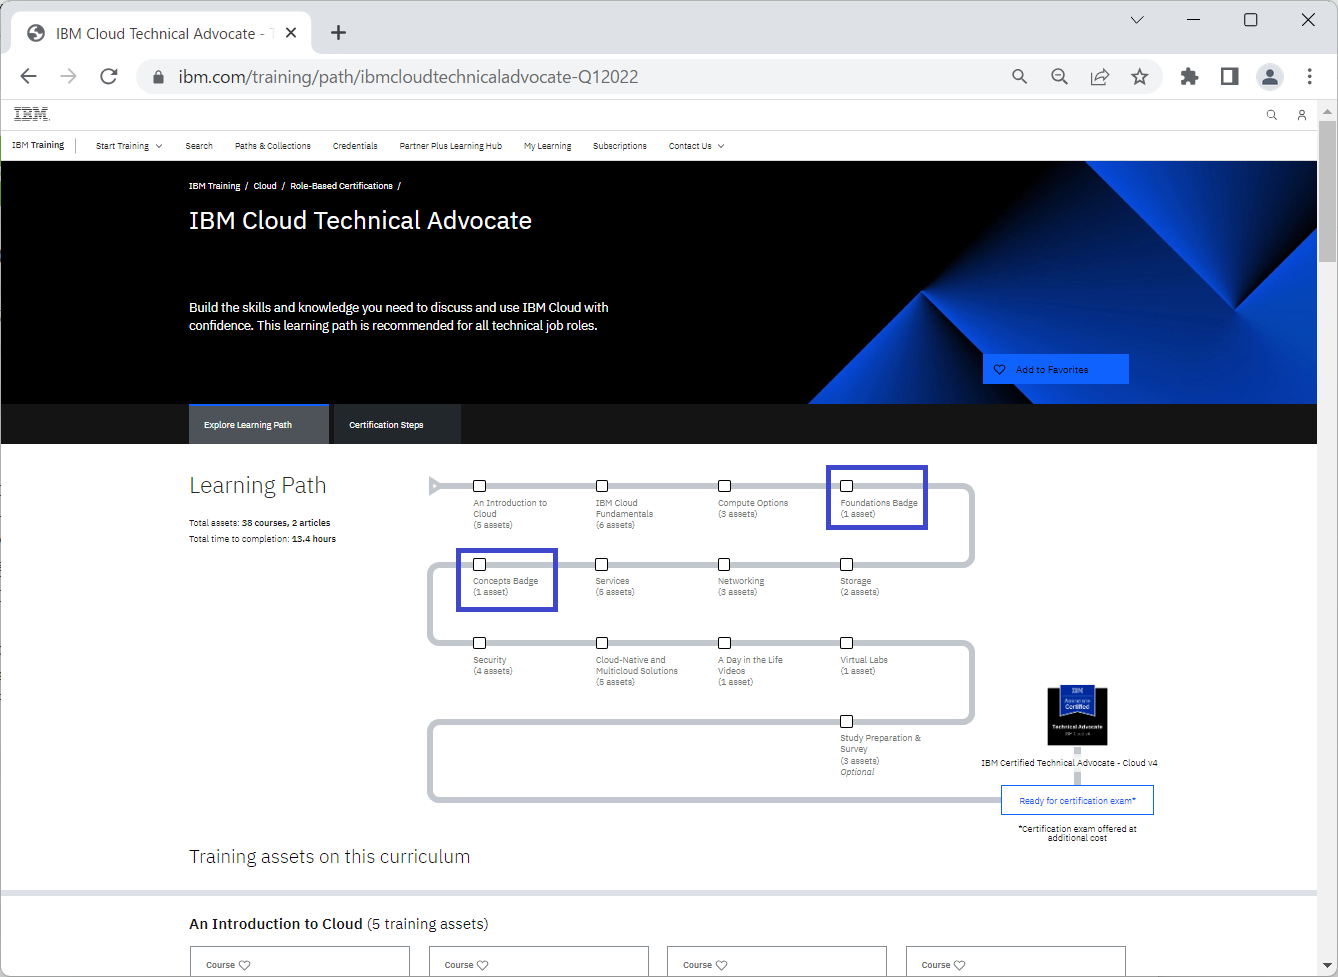Check the An Introduction to Cloud checkbox

pyautogui.click(x=479, y=485)
